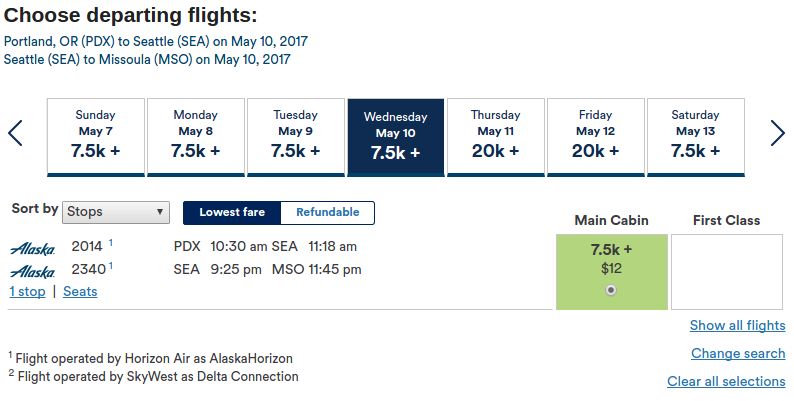Open the Sort by Stops dropdown
The width and height of the screenshot is (794, 401).
pos(116,212)
